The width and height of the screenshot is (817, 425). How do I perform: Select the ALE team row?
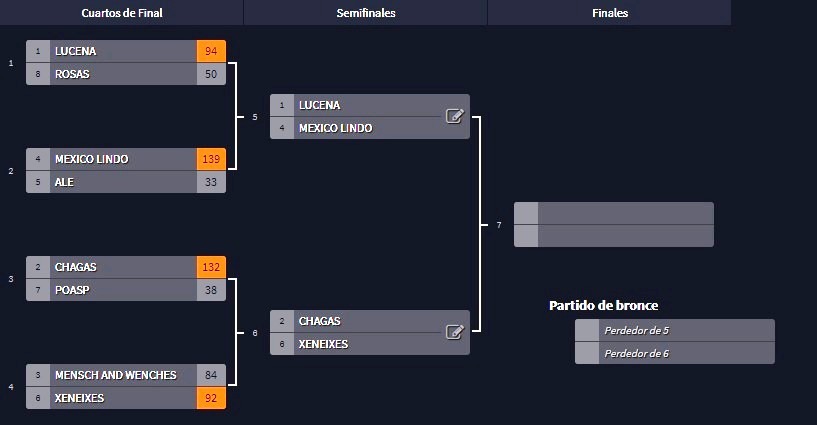[122, 182]
